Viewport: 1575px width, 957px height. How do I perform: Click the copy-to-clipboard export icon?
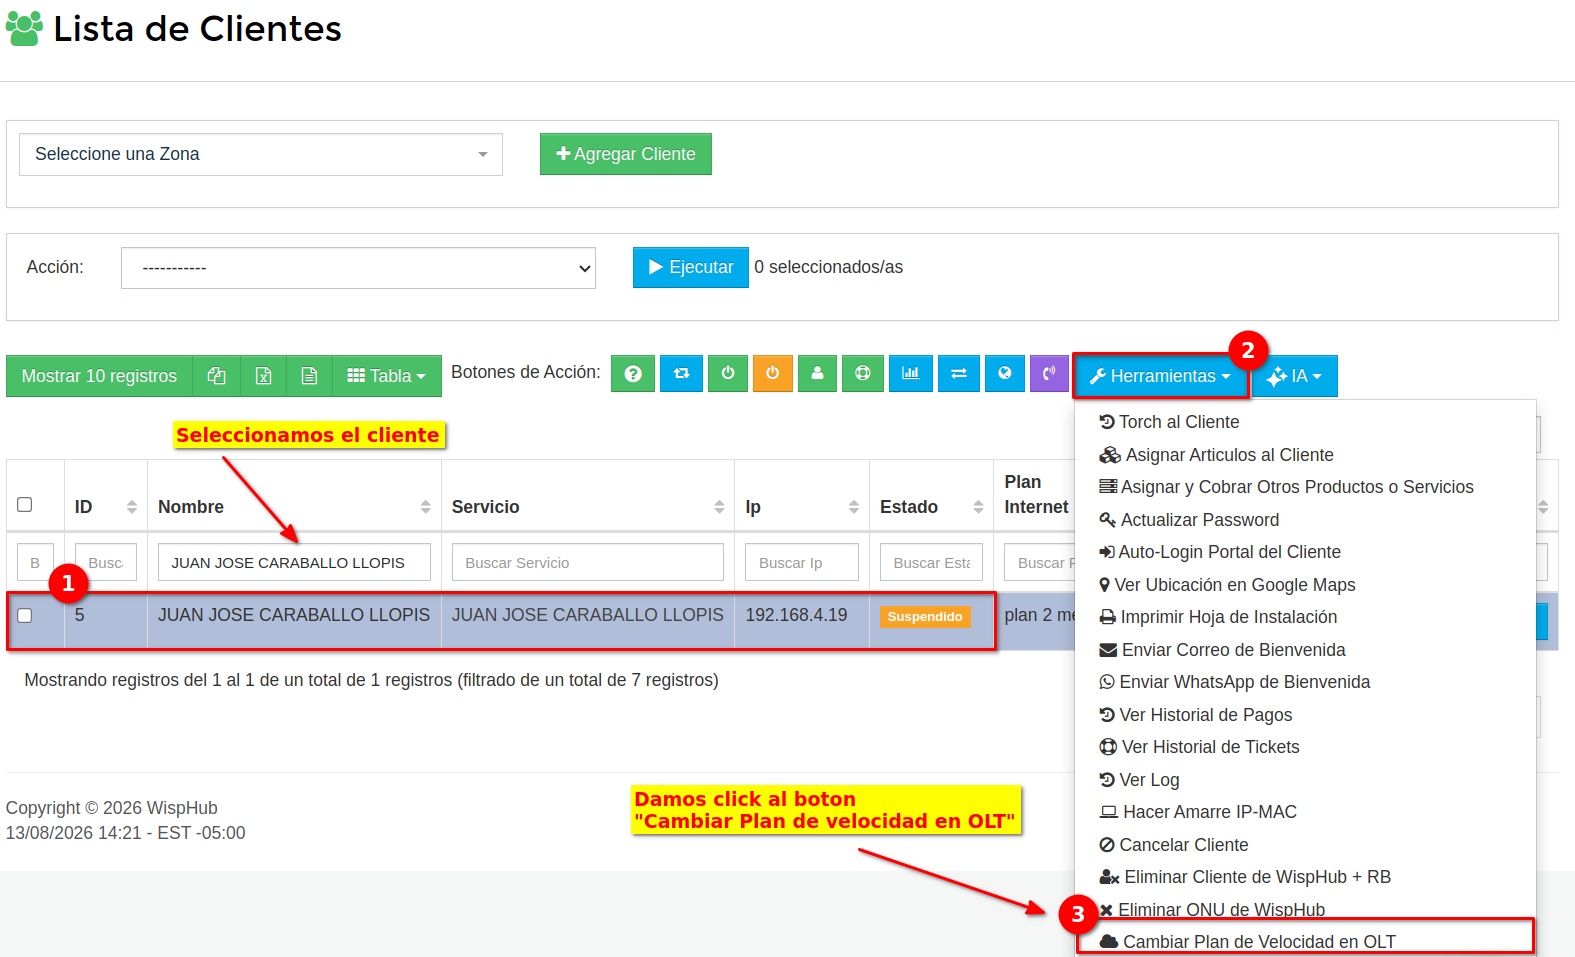216,376
